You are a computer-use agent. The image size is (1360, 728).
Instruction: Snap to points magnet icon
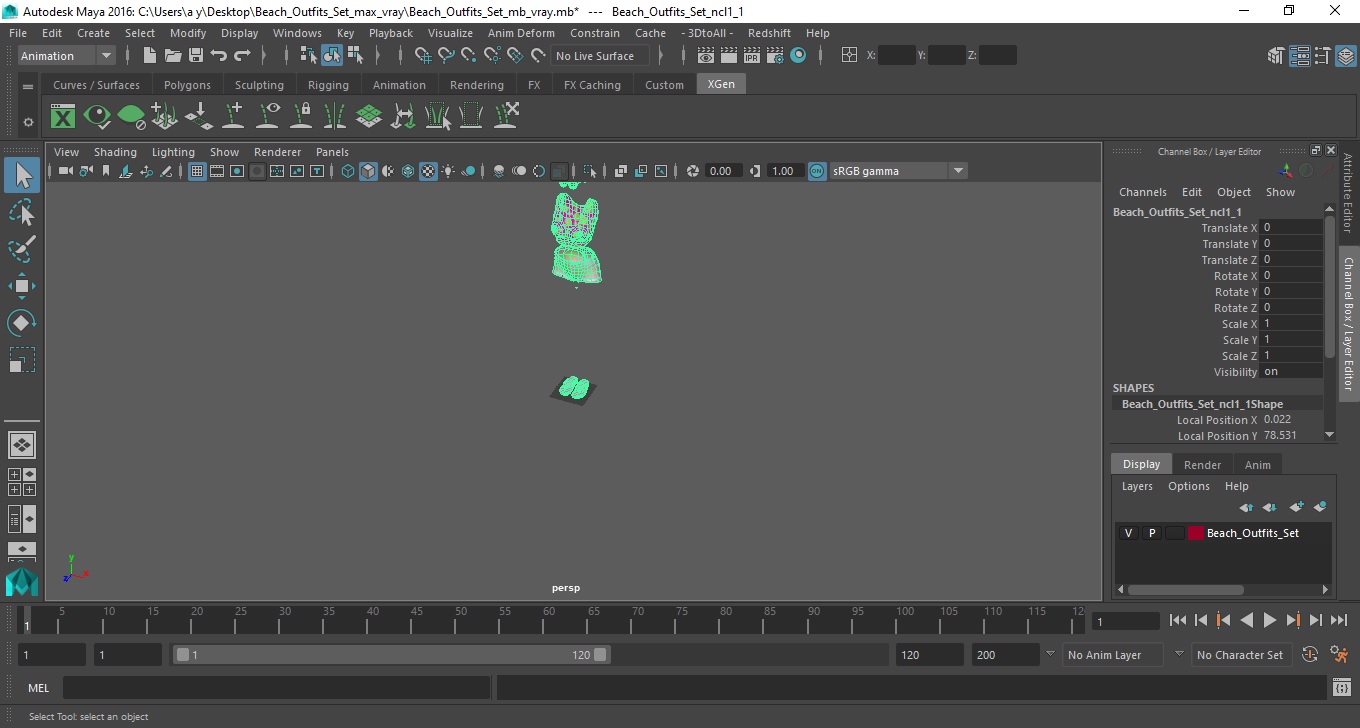(x=469, y=56)
